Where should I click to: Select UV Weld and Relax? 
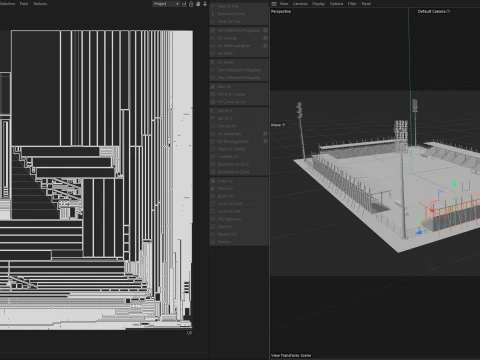236,46
